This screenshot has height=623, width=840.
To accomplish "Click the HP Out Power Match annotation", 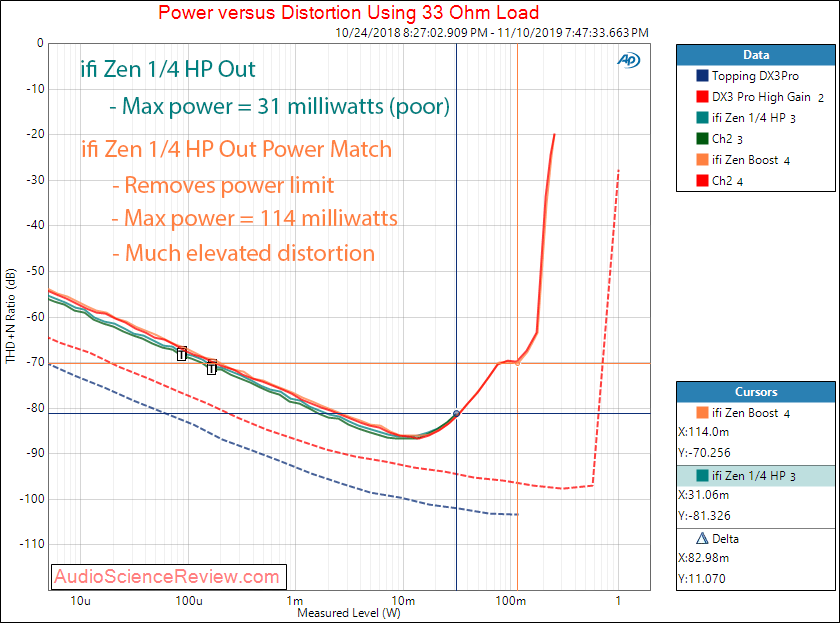I will pyautogui.click(x=237, y=149).
